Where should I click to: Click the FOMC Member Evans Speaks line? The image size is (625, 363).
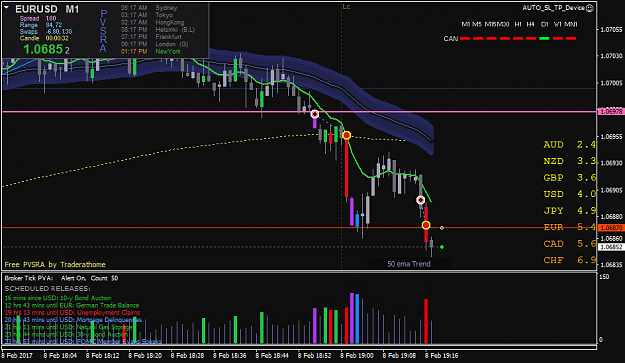pyautogui.click(x=83, y=341)
